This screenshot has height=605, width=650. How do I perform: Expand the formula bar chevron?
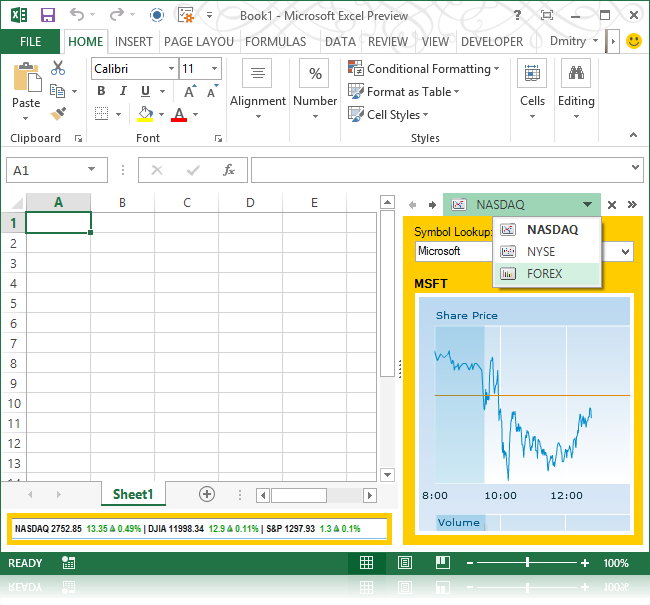(x=635, y=168)
